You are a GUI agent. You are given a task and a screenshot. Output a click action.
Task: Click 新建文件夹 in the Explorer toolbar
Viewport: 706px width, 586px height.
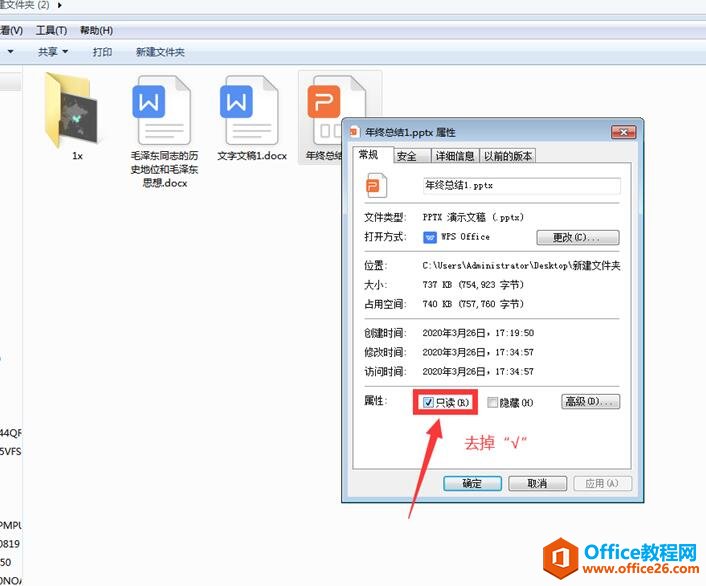click(160, 52)
